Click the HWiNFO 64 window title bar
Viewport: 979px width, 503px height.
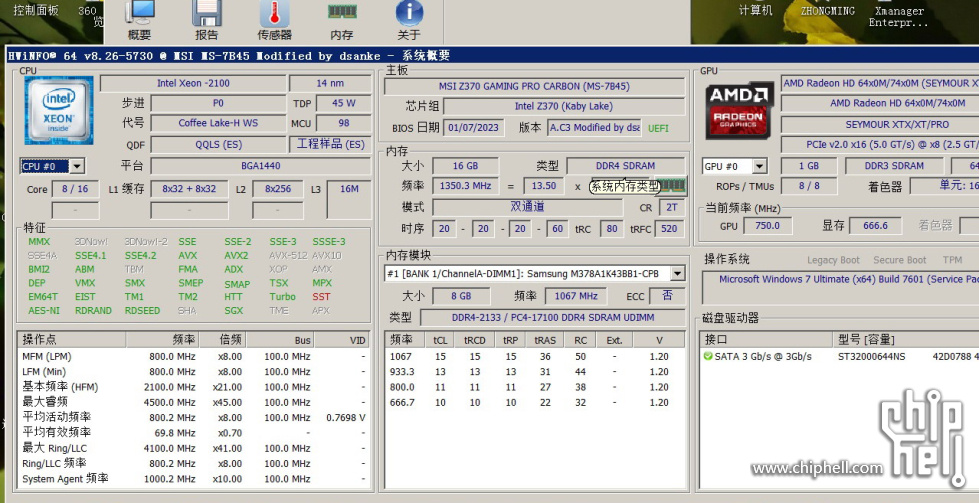[x=492, y=55]
